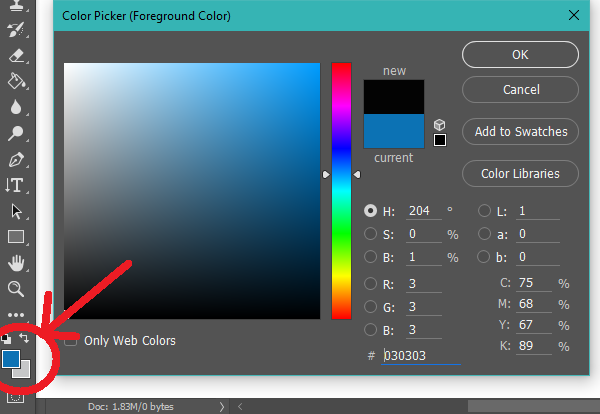Image resolution: width=600 pixels, height=414 pixels.
Task: Click the Y yellow field showing 67
Action: tap(534, 325)
